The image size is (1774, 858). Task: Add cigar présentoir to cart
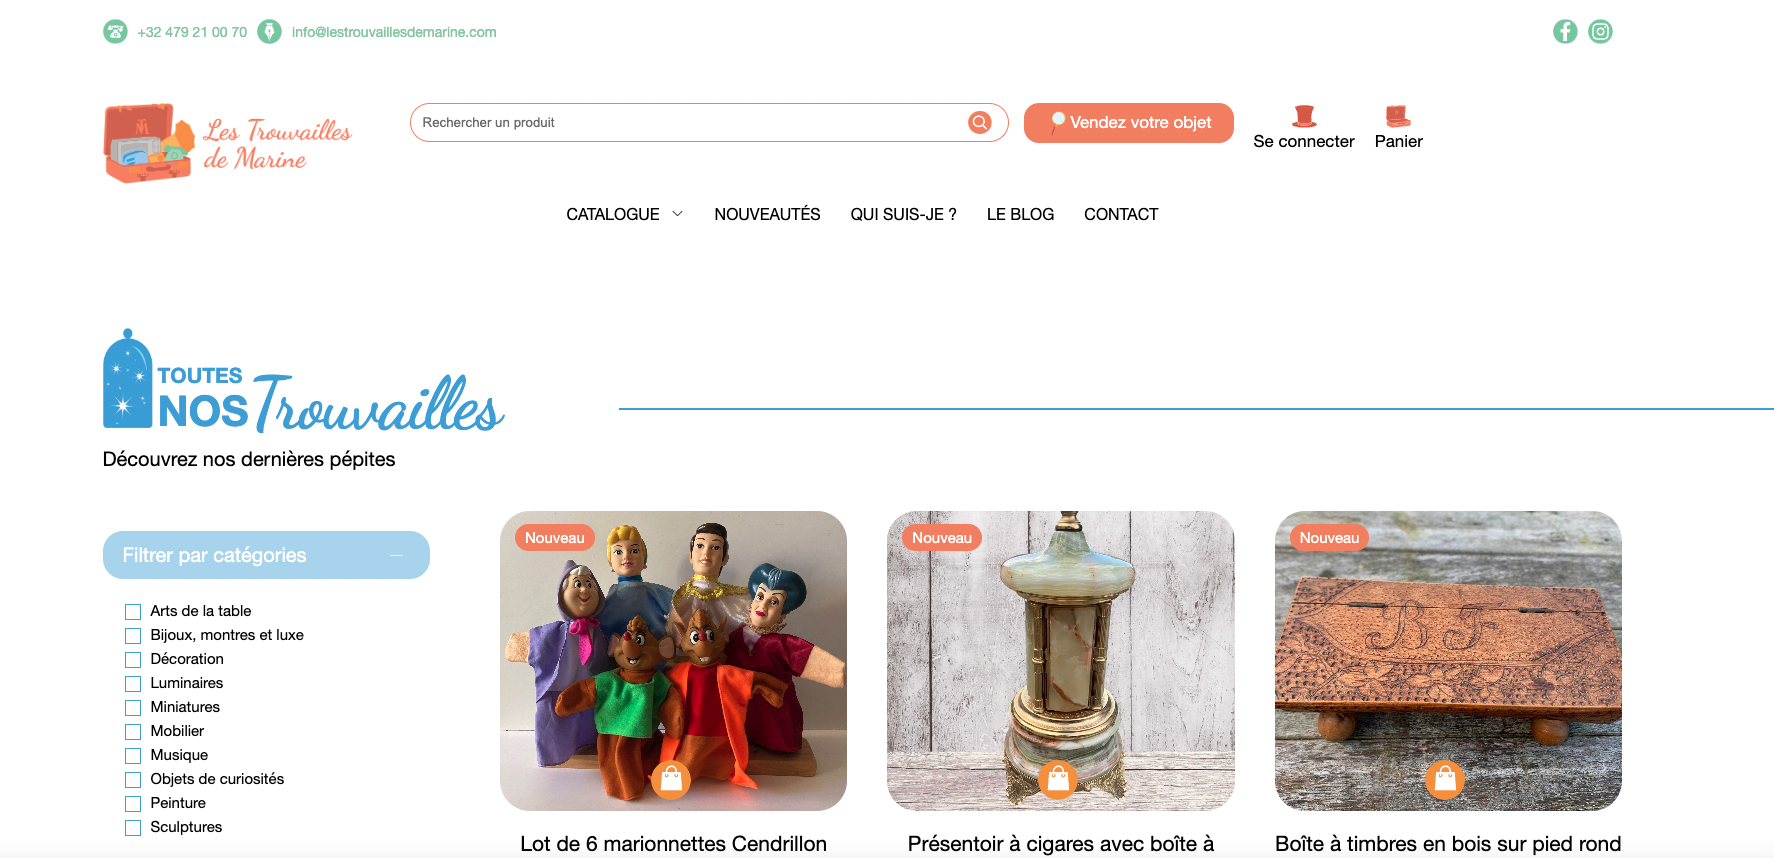pos(1058,779)
